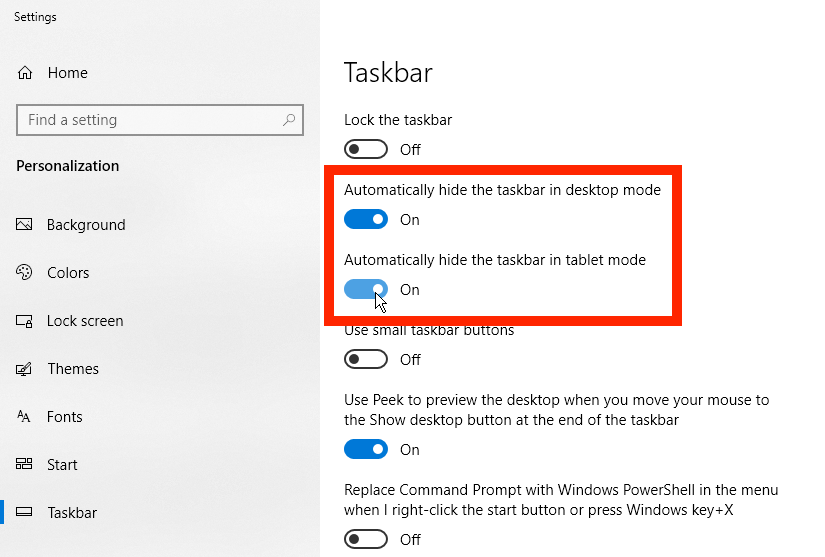Disable auto-hide taskbar in tablet mode
825x557 pixels.
(366, 289)
